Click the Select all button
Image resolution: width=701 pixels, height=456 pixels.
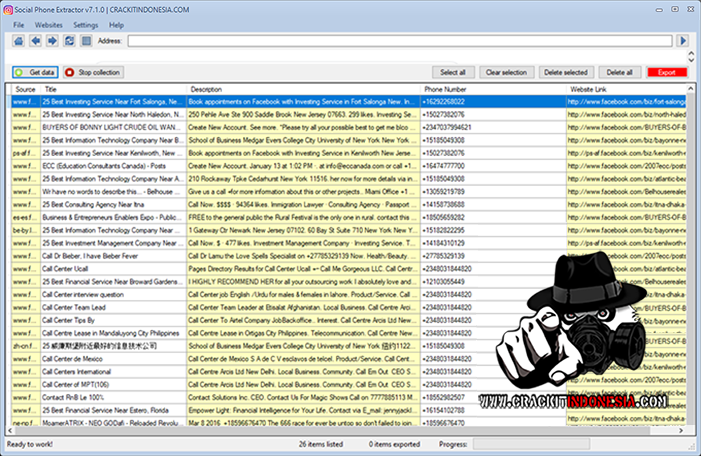(x=453, y=73)
